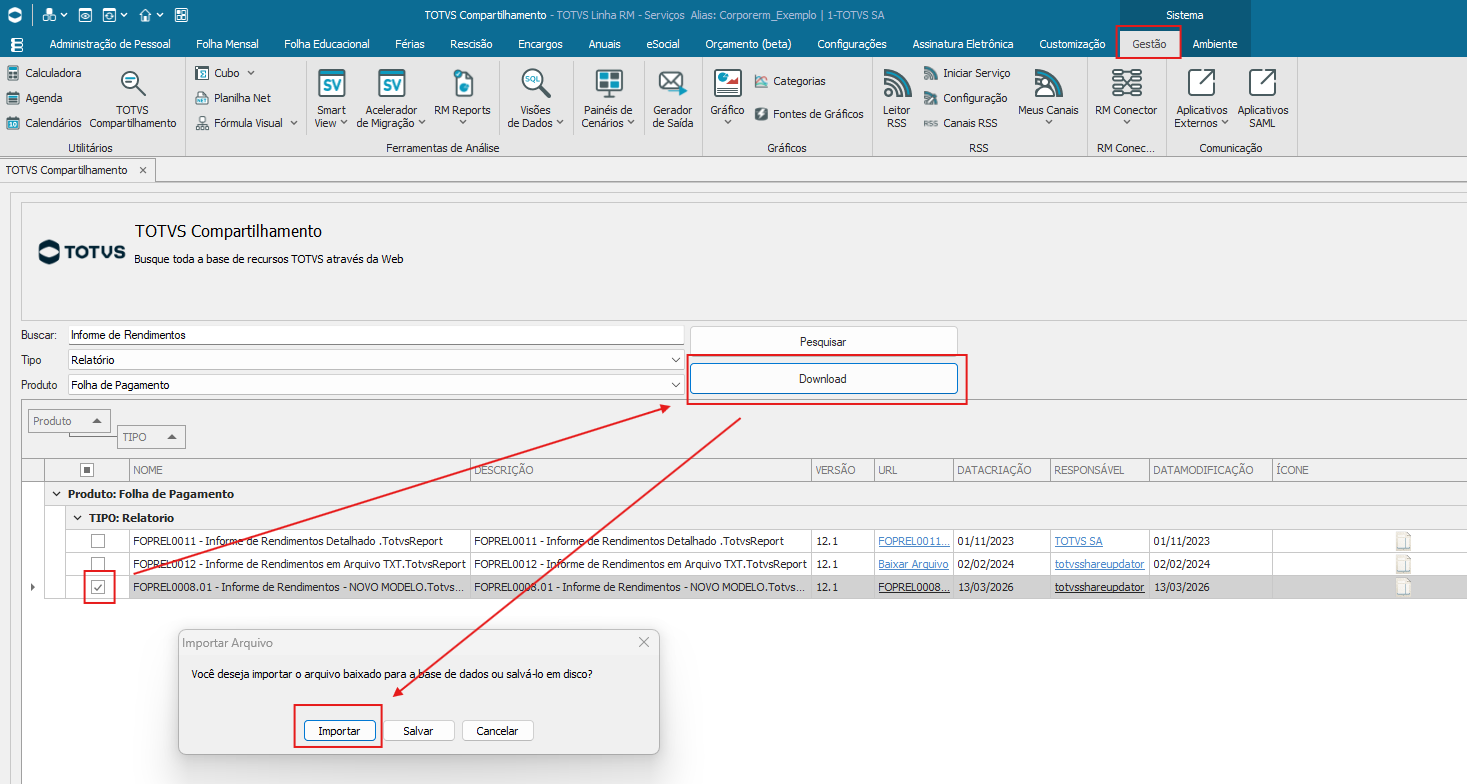The image size is (1467, 784).
Task: Click the four-square grid icon in the title bar
Action: [x=181, y=15]
